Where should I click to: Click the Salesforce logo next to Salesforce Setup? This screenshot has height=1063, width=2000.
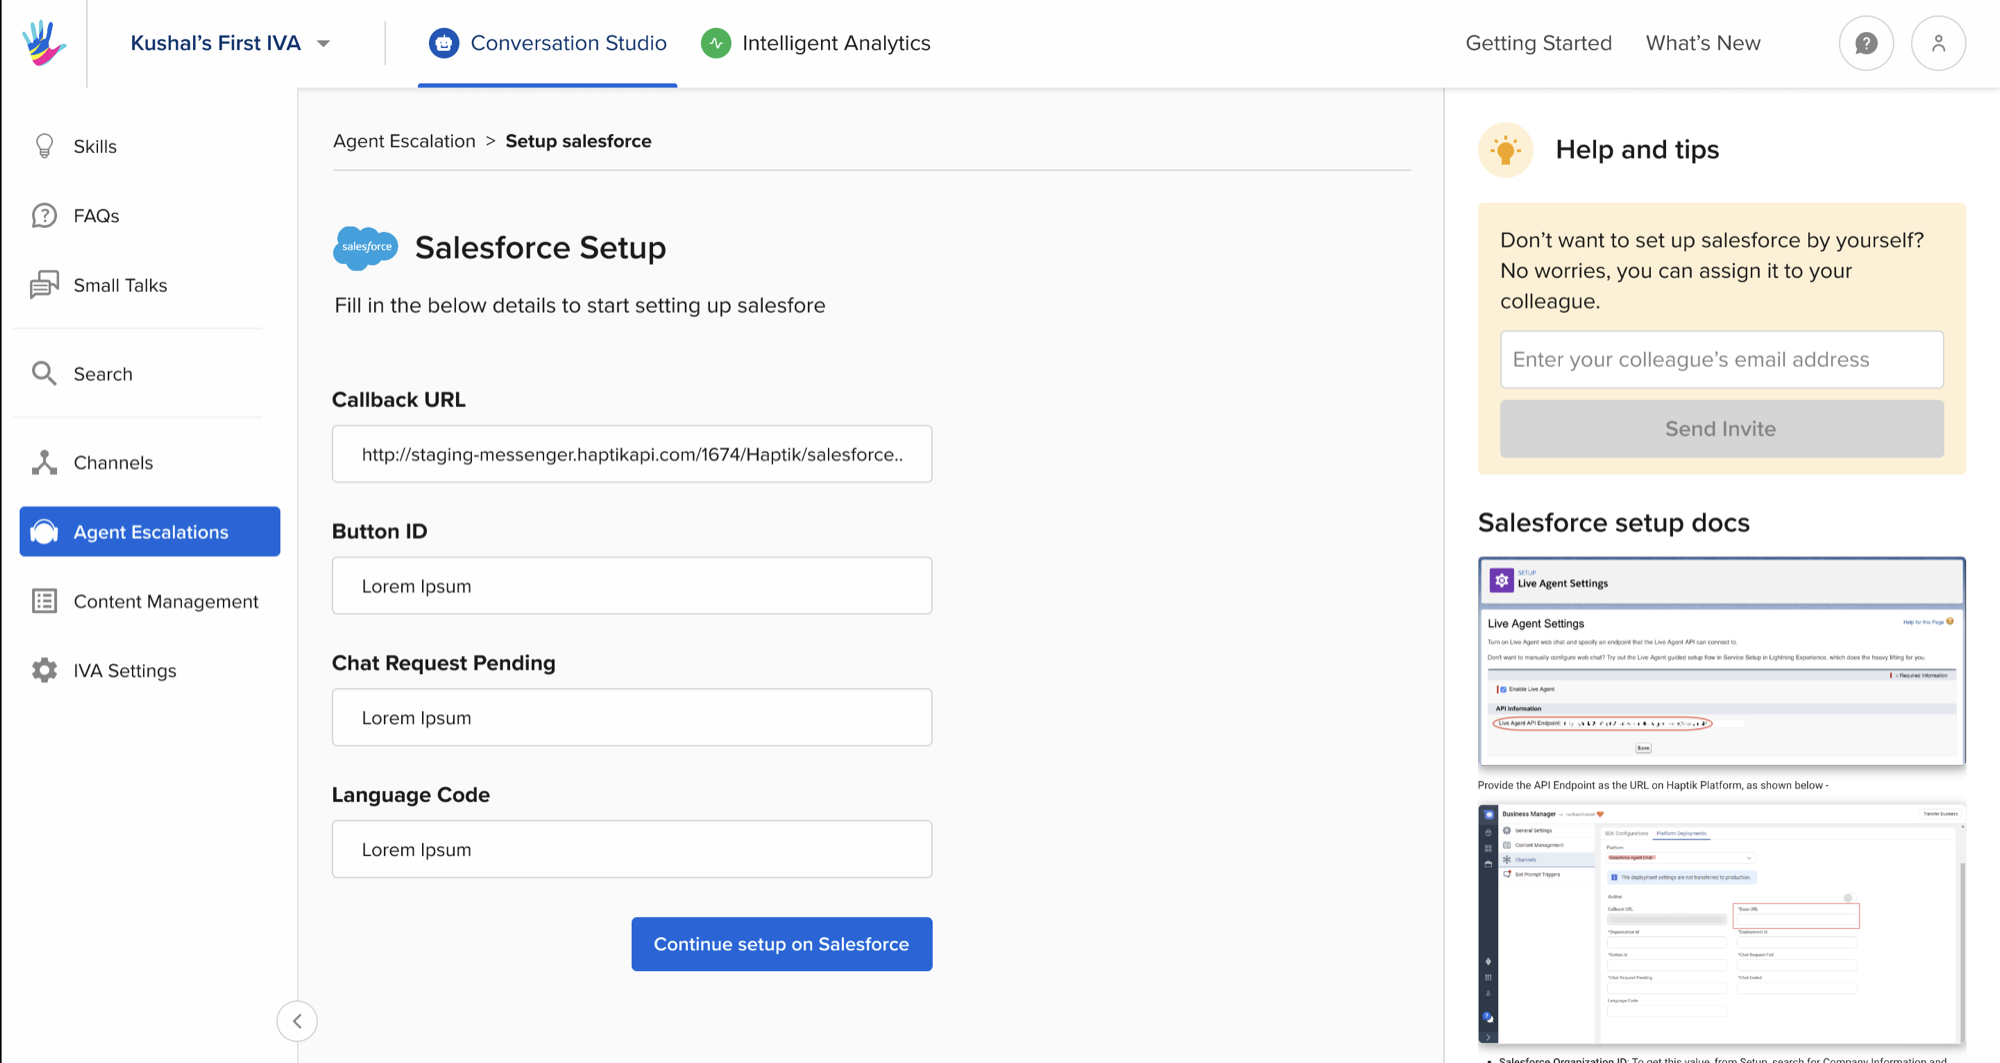click(x=365, y=247)
